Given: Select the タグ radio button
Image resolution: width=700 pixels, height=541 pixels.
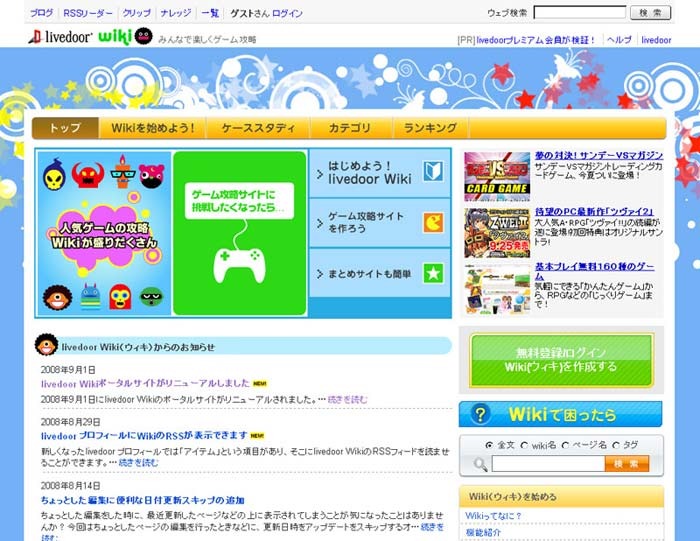Looking at the screenshot, I should pyautogui.click(x=616, y=445).
